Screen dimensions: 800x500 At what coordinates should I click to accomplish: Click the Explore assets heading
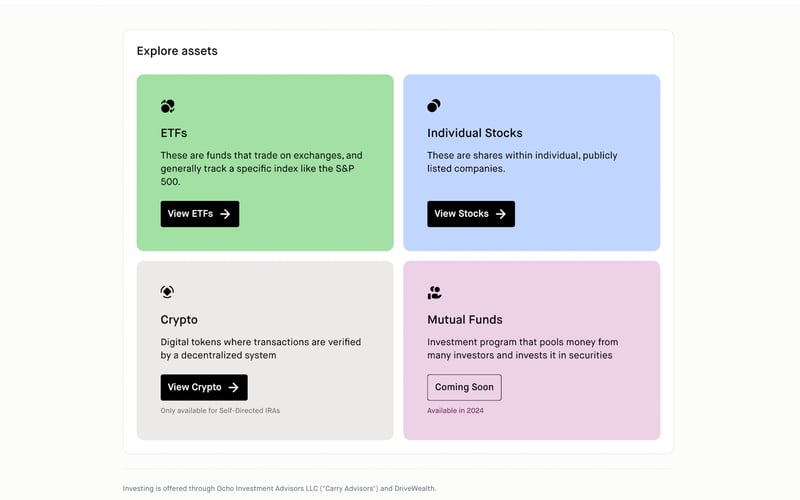click(177, 51)
